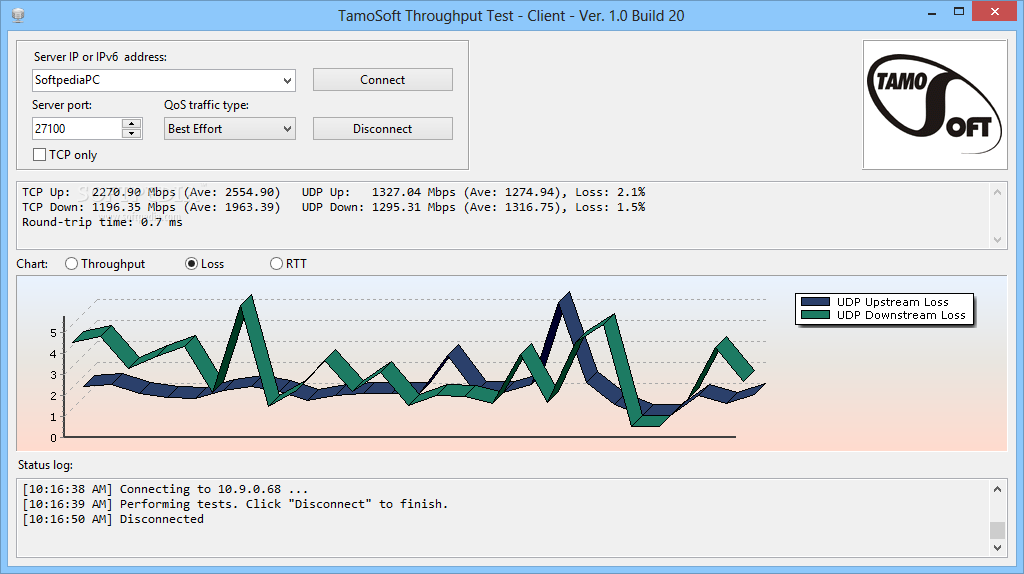This screenshot has width=1024, height=574.
Task: Click the application icon in title bar
Action: click(18, 15)
